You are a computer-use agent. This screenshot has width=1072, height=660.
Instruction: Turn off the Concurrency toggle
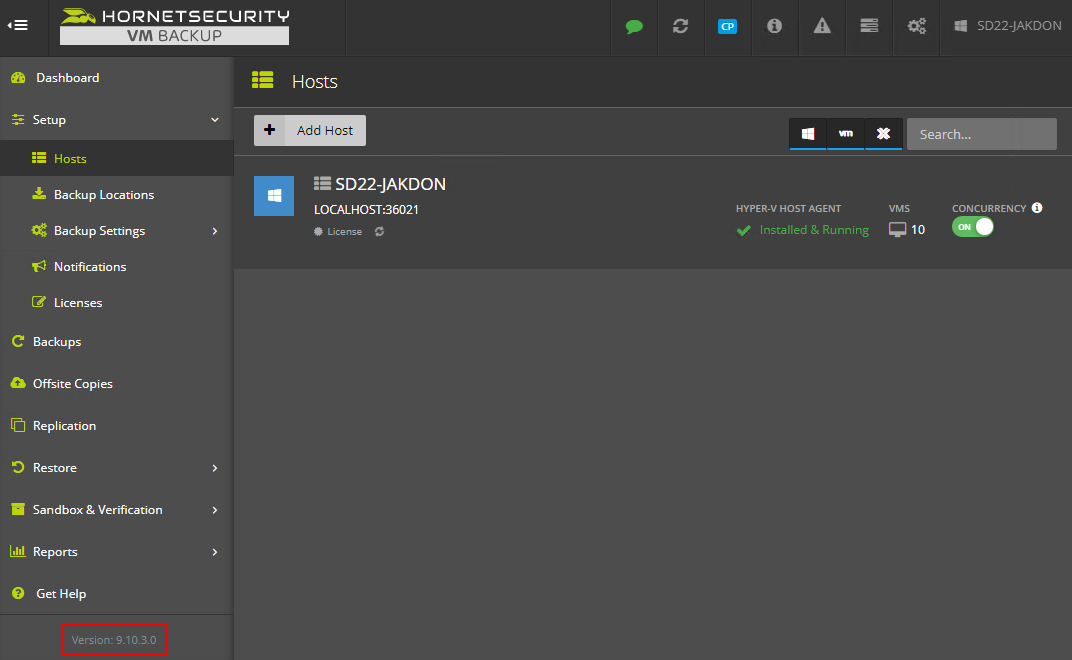pyautogui.click(x=972, y=227)
